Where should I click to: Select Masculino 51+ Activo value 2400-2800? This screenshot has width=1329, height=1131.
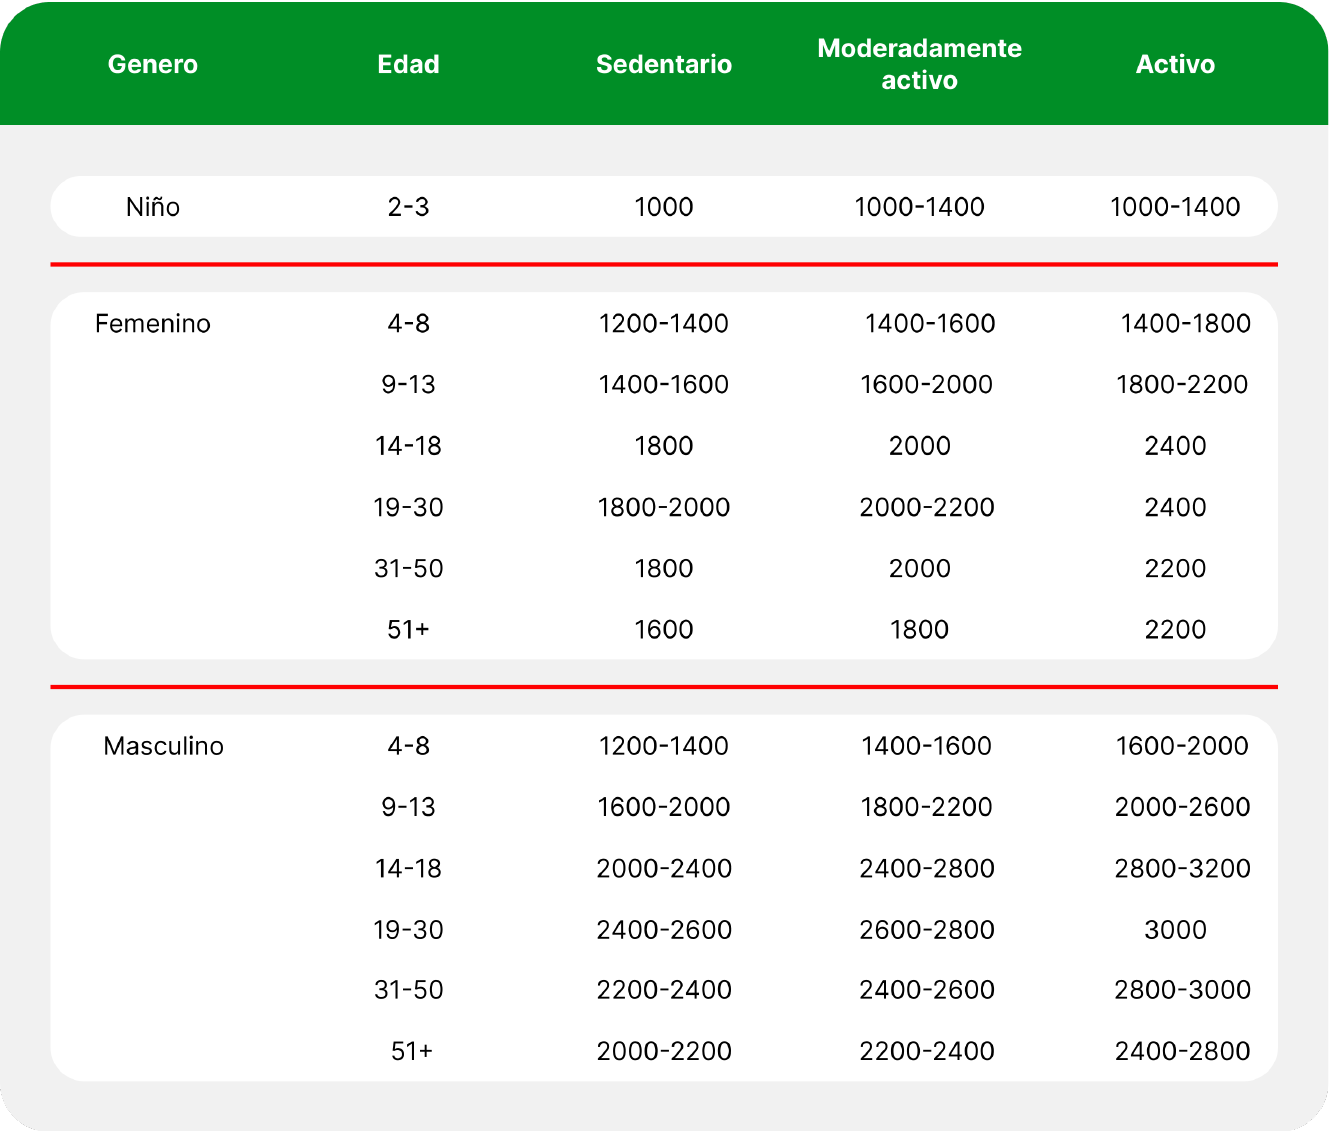point(1182,1051)
